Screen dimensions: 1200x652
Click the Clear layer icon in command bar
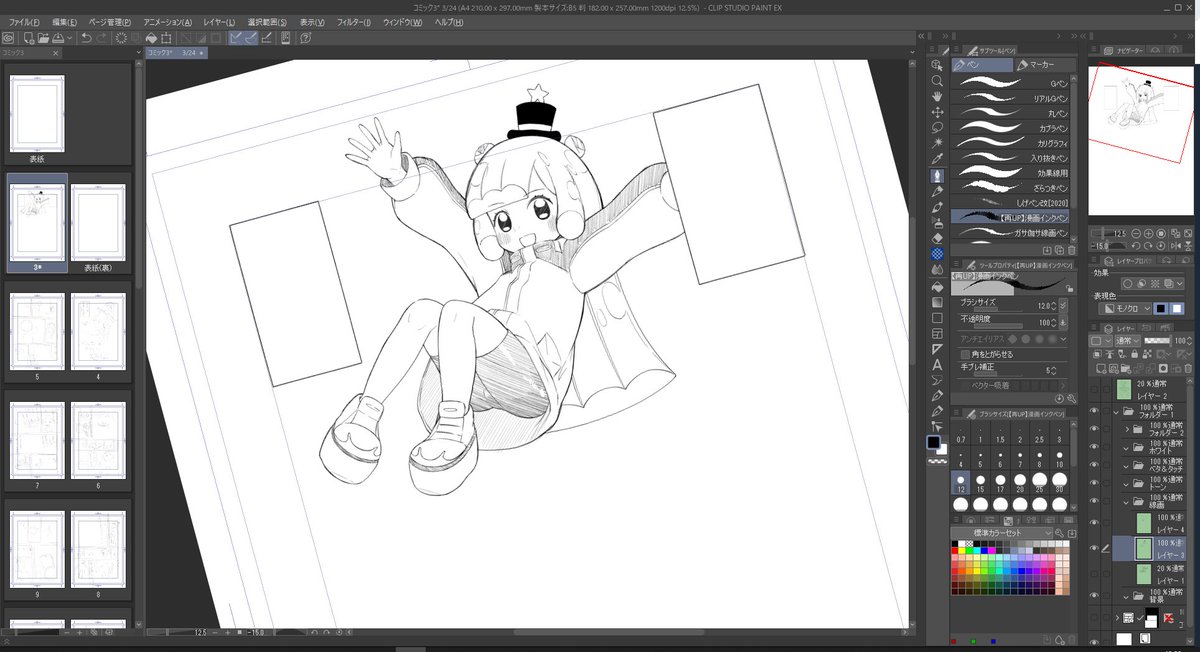point(121,38)
